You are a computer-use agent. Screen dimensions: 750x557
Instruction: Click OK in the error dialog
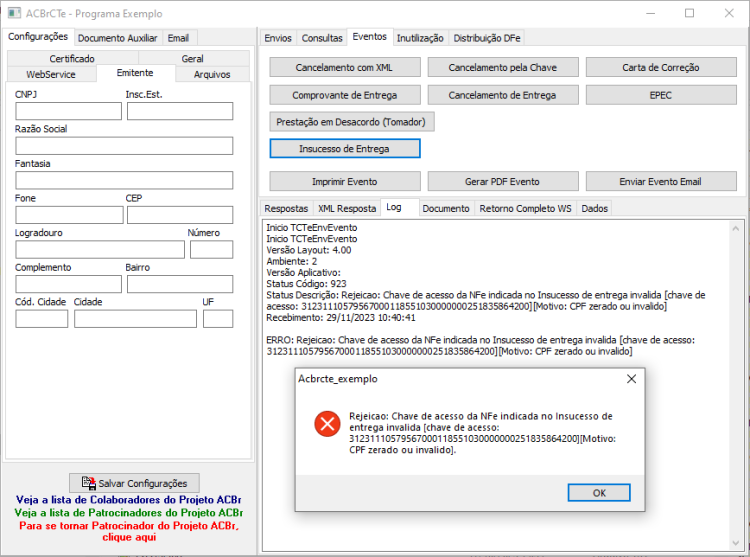tap(599, 492)
